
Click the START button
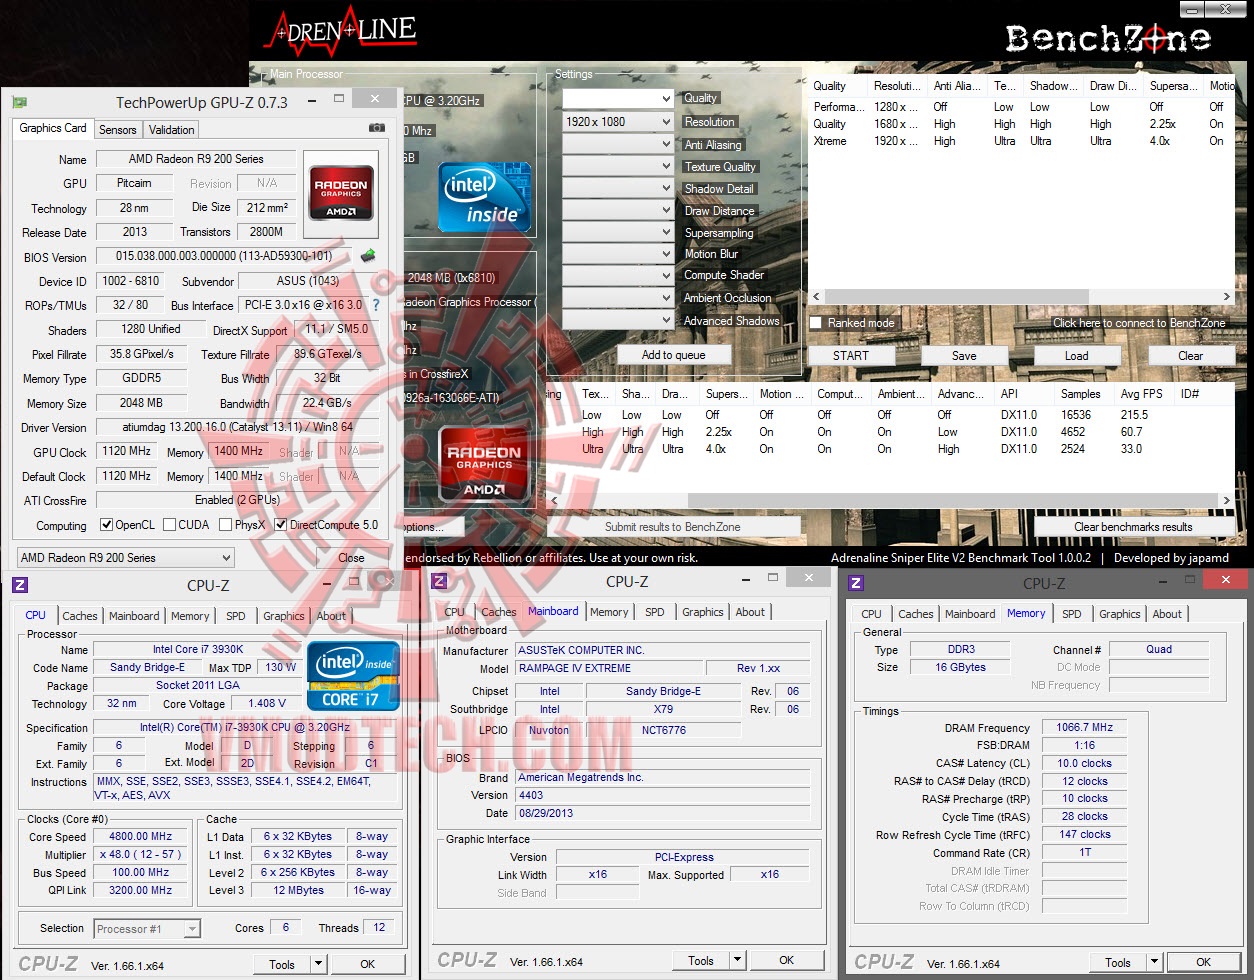(851, 356)
